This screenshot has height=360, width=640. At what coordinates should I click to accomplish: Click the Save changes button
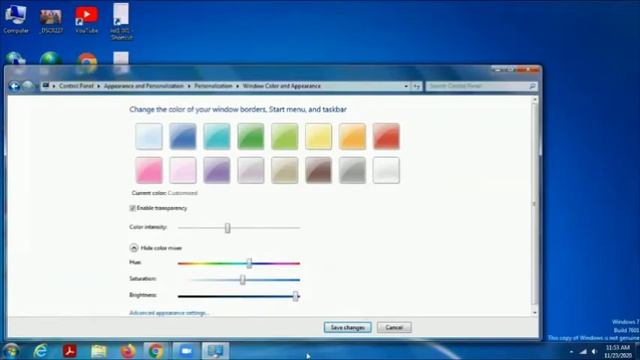click(x=347, y=327)
